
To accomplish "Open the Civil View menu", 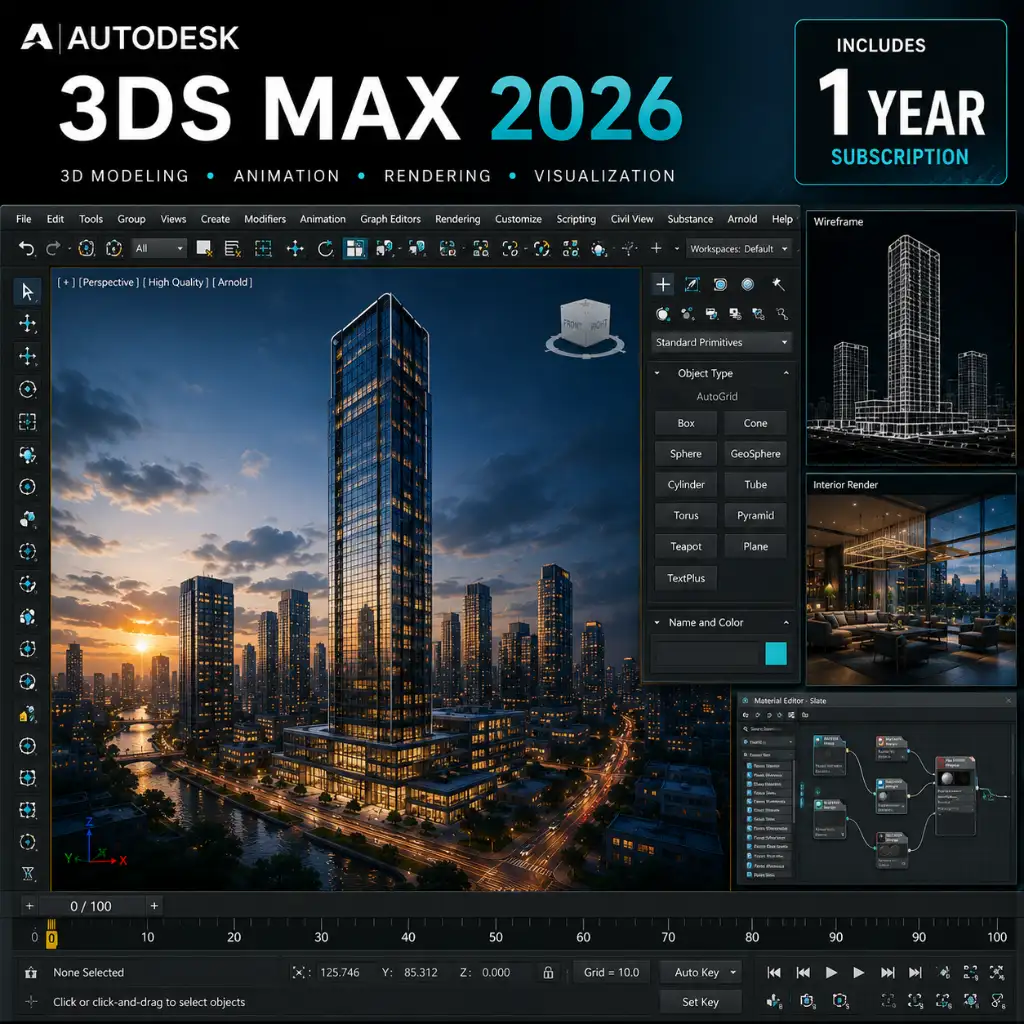I will pyautogui.click(x=632, y=219).
